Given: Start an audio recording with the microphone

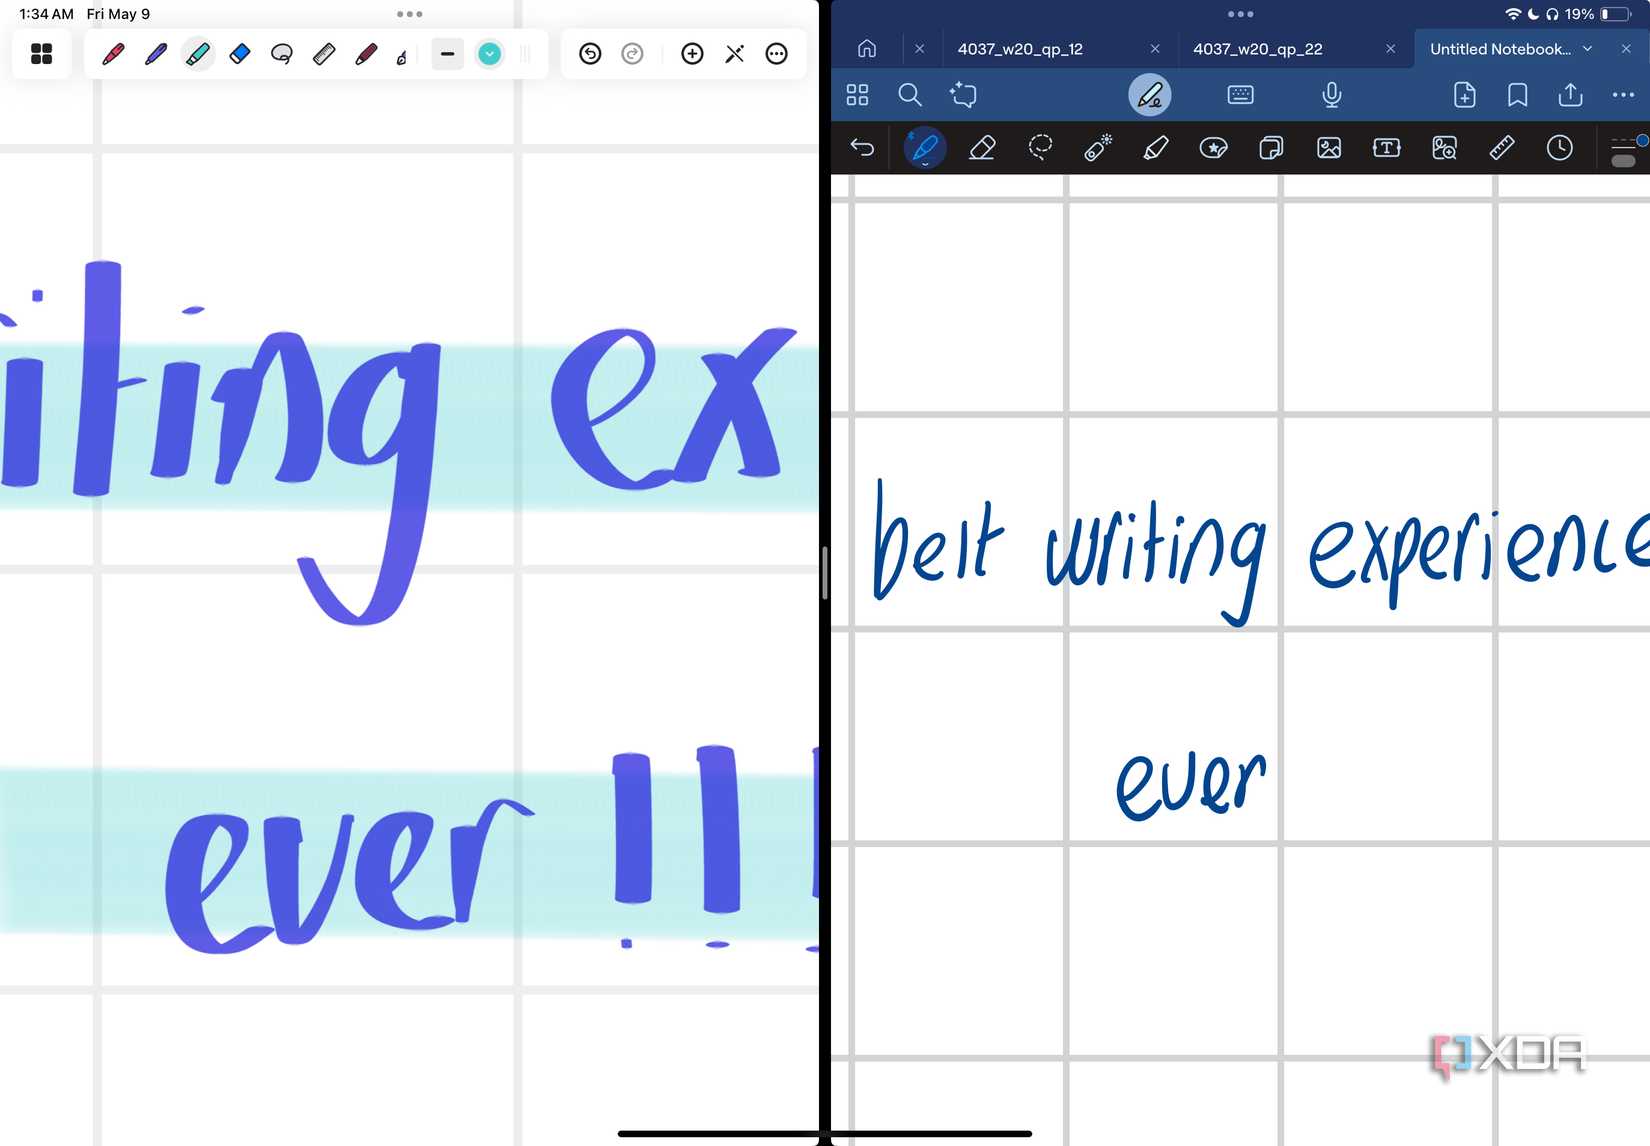Looking at the screenshot, I should point(1331,95).
